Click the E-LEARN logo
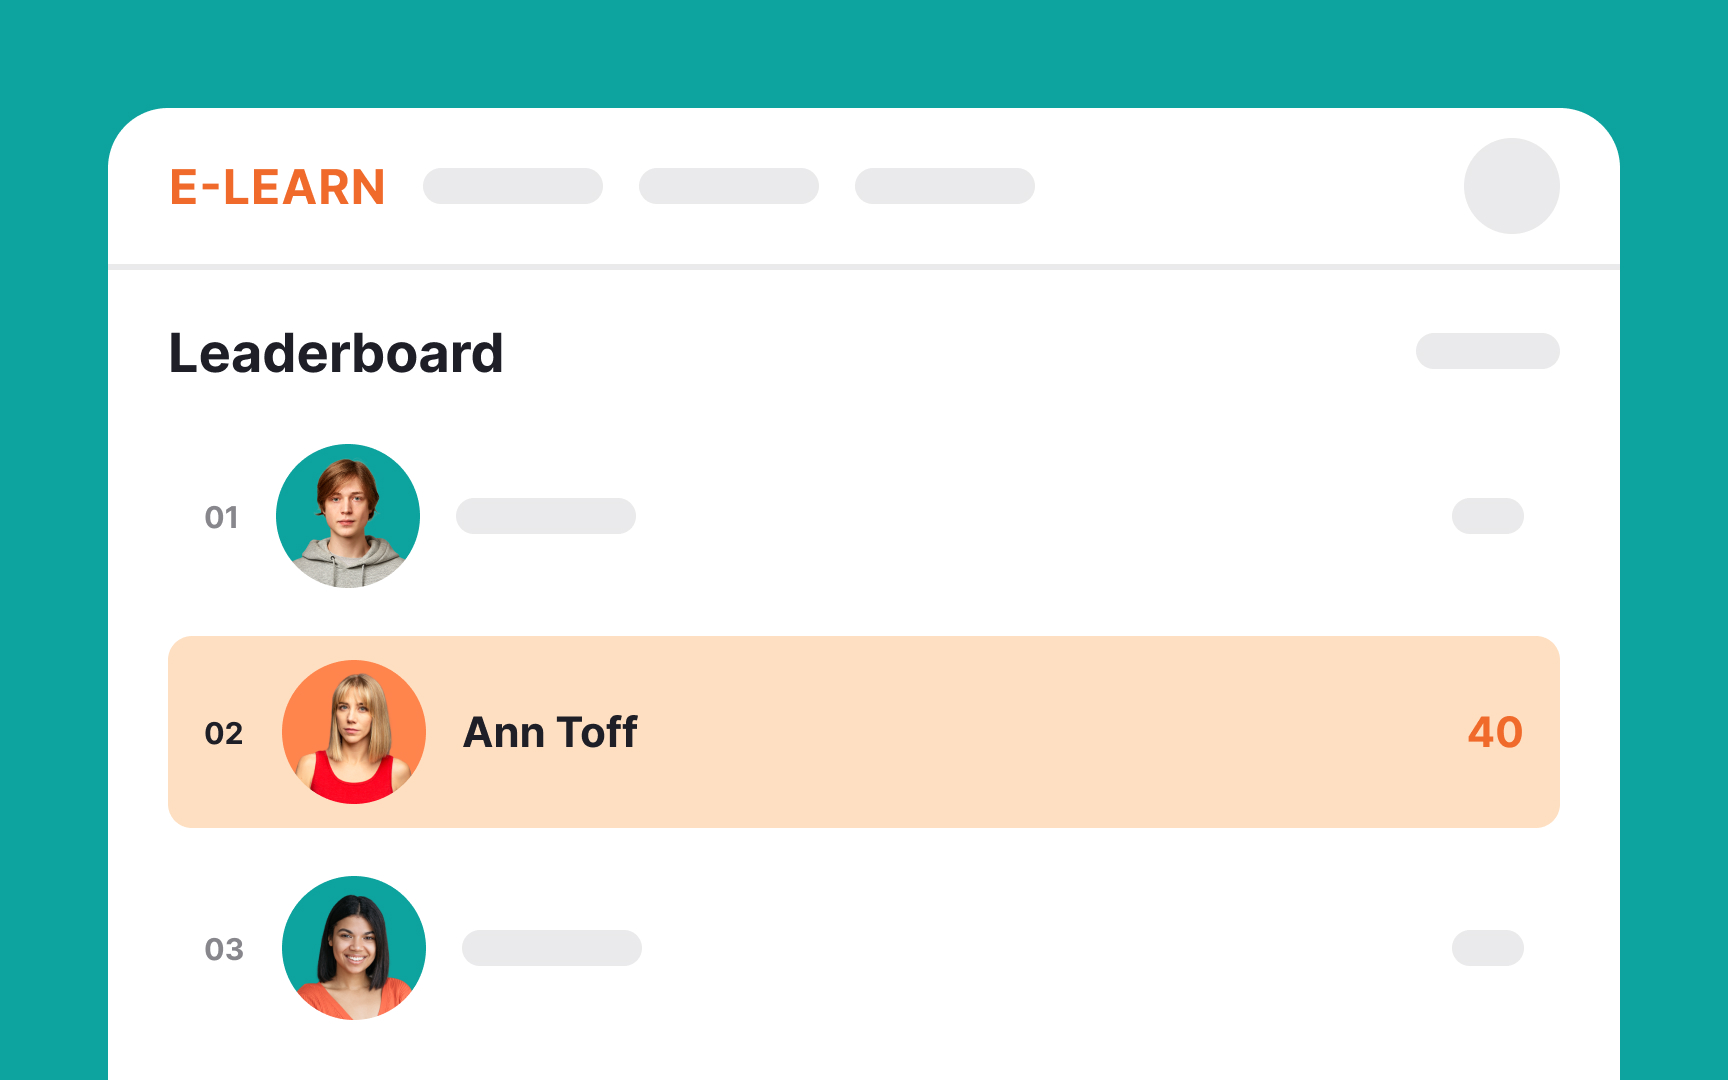Viewport: 1728px width, 1080px height. [277, 187]
